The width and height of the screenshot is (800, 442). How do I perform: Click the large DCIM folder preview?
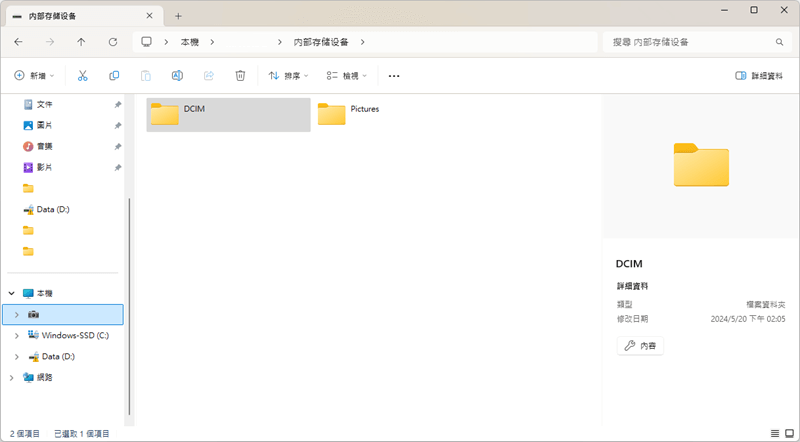pos(701,164)
